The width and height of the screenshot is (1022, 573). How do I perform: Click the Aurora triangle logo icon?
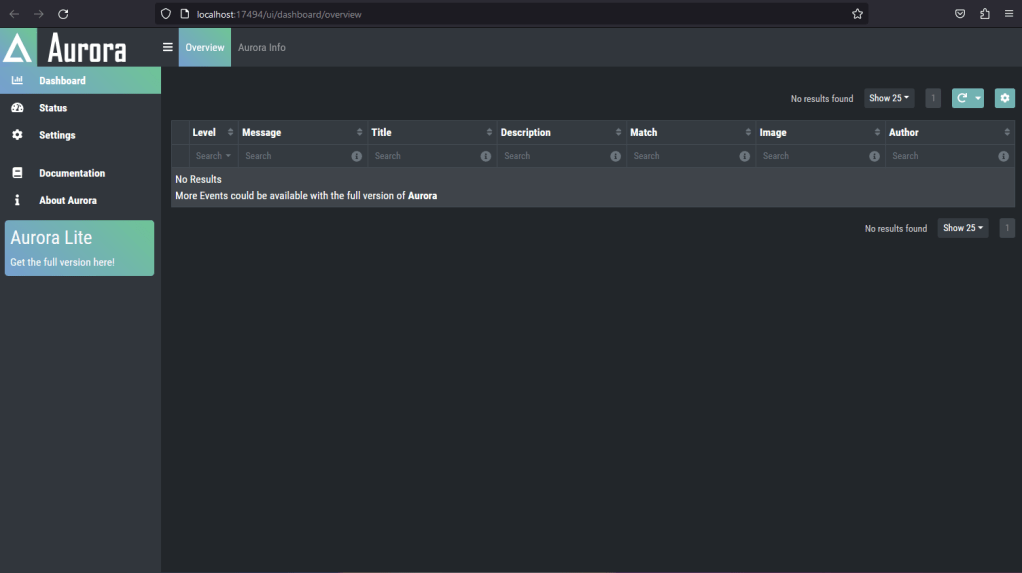18,48
